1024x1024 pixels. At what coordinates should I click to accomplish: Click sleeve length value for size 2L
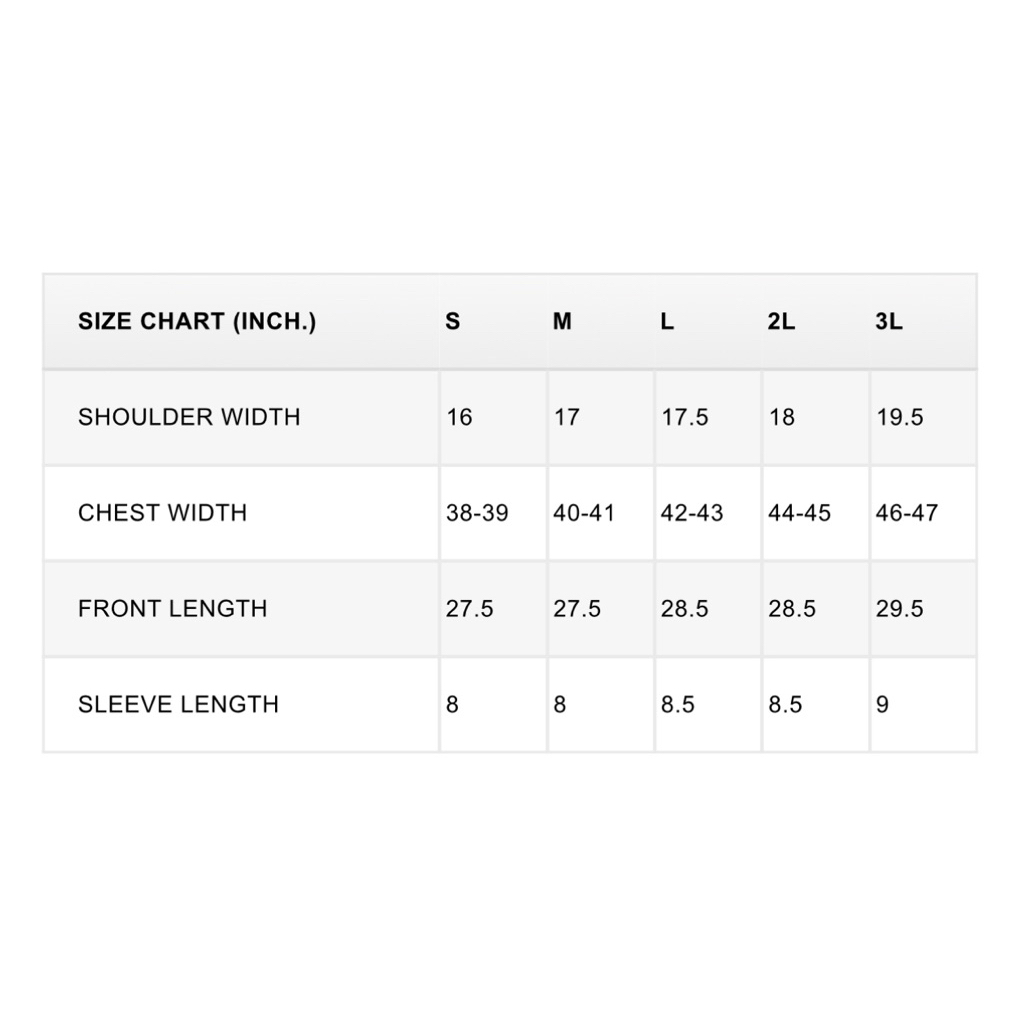[x=785, y=704]
